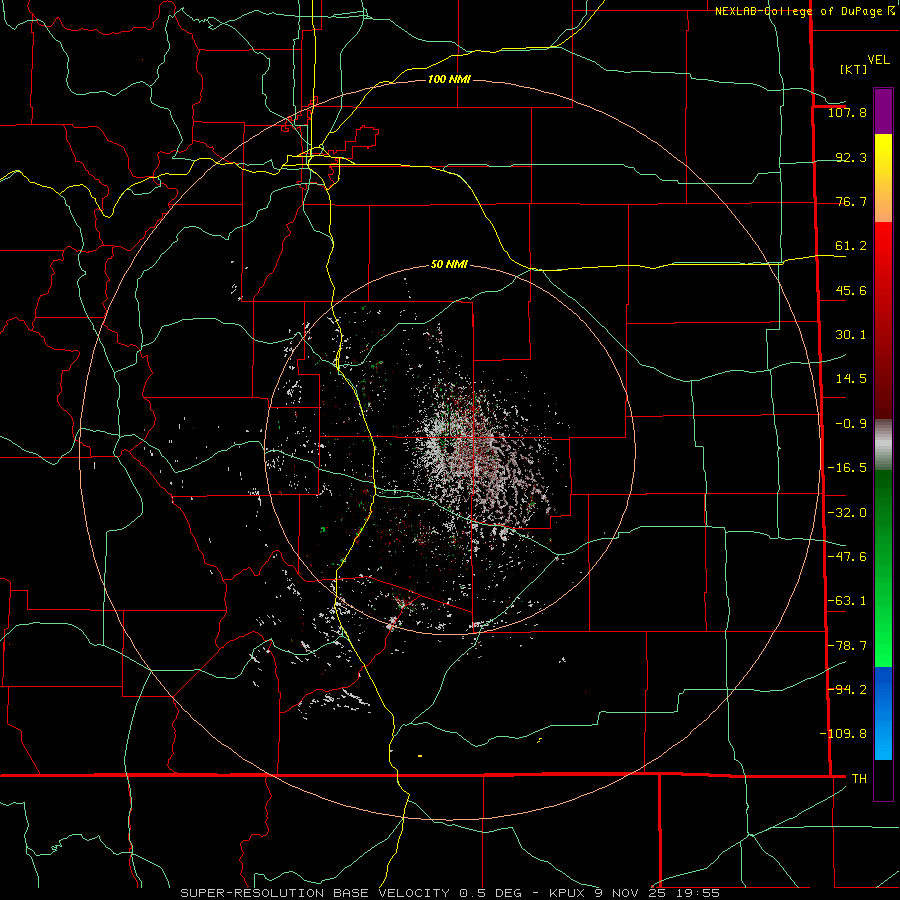900x900 pixels.
Task: Click the TH threshold label
Action: 859,779
